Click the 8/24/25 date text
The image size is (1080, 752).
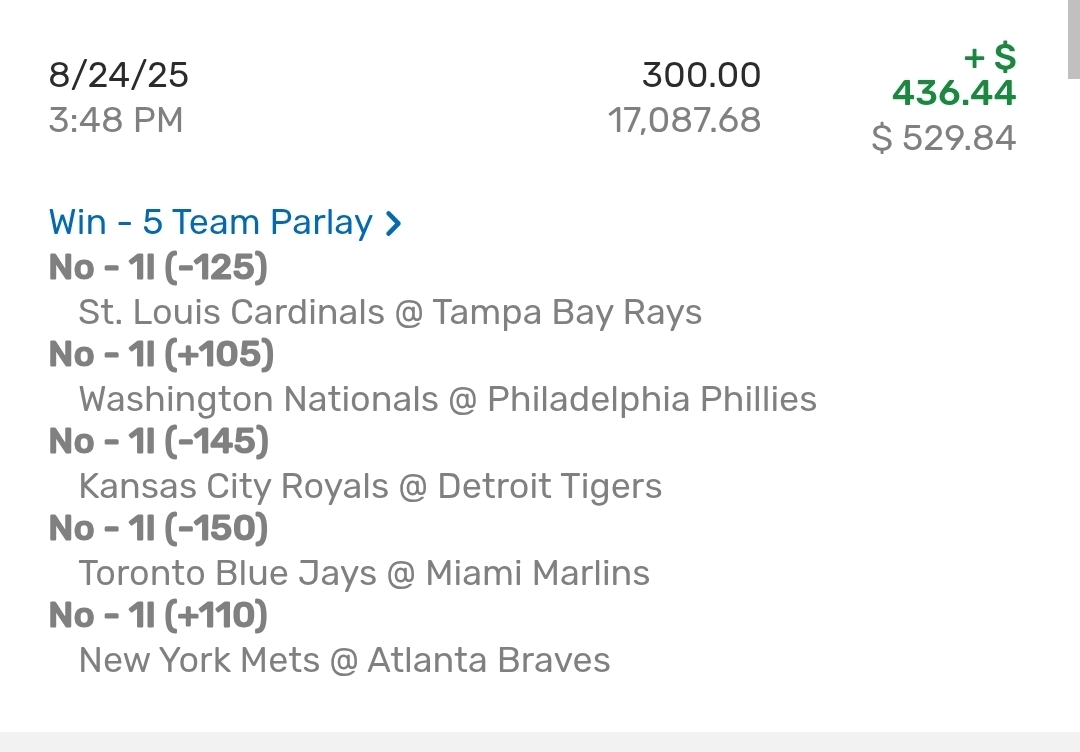pyautogui.click(x=118, y=75)
